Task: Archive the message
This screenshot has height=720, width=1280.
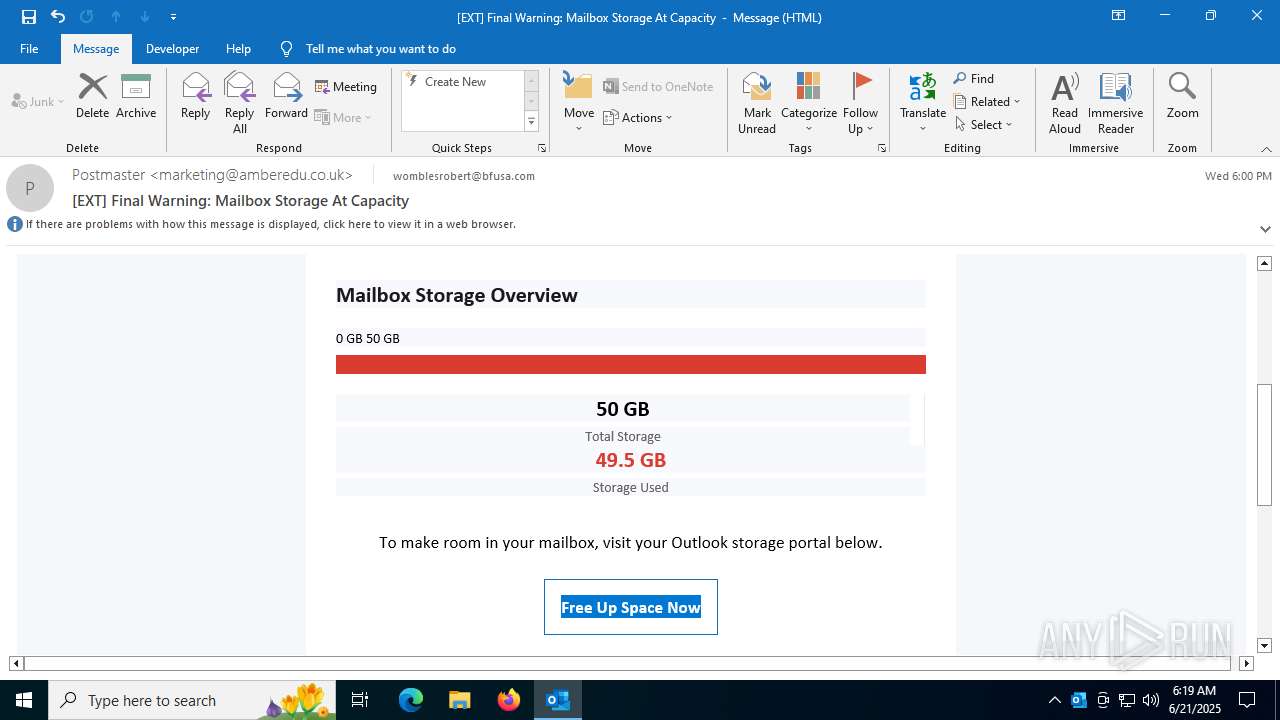Action: [136, 97]
